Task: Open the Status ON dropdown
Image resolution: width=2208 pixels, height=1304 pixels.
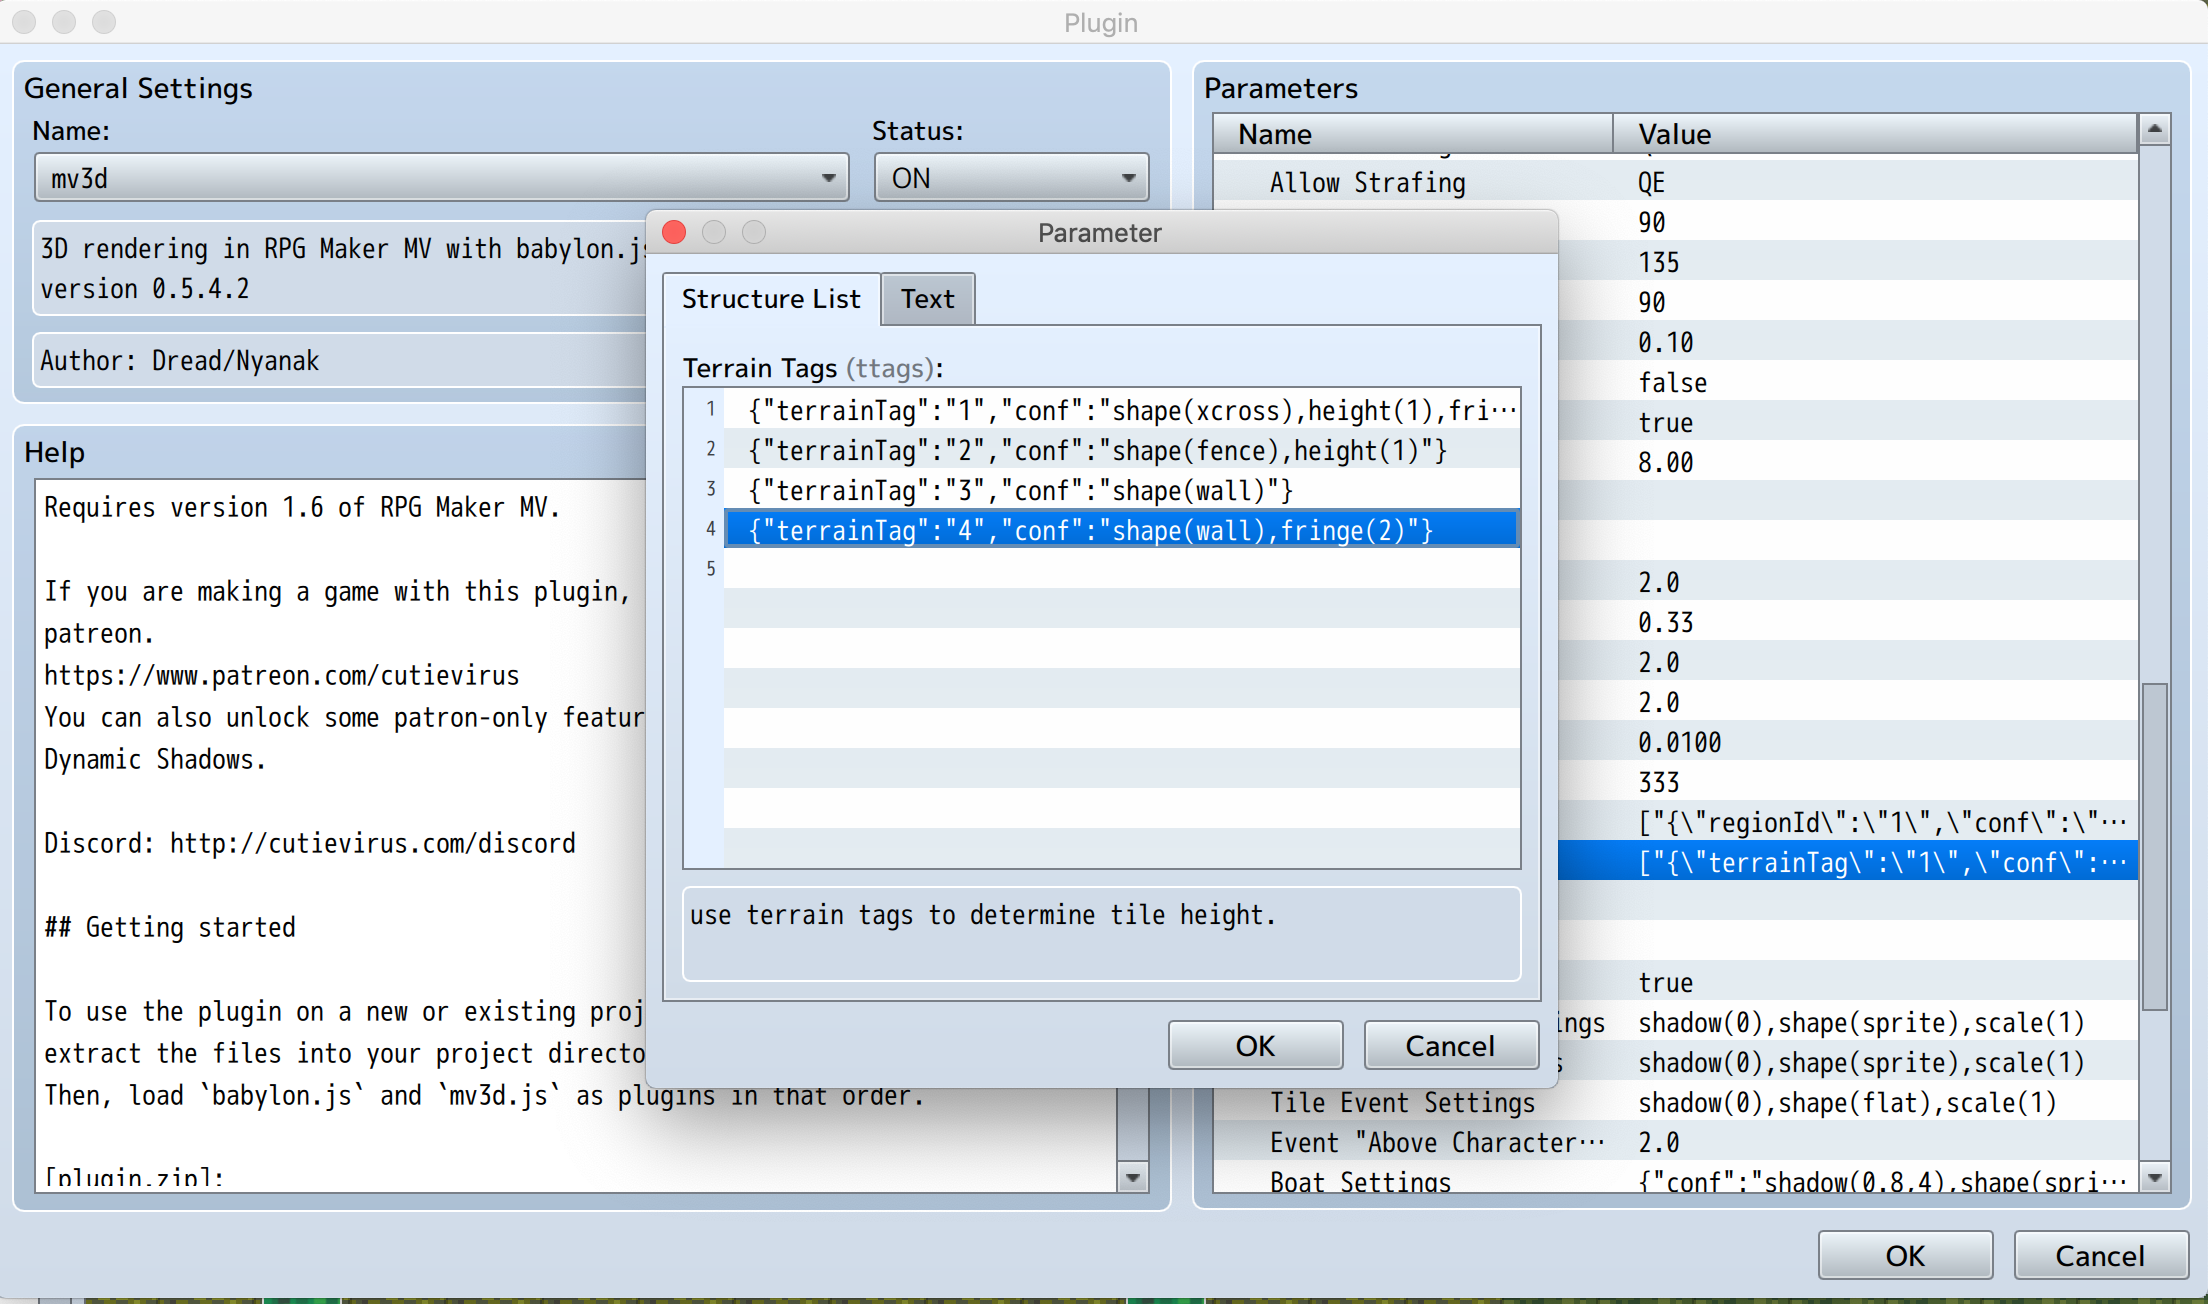Action: [1011, 178]
